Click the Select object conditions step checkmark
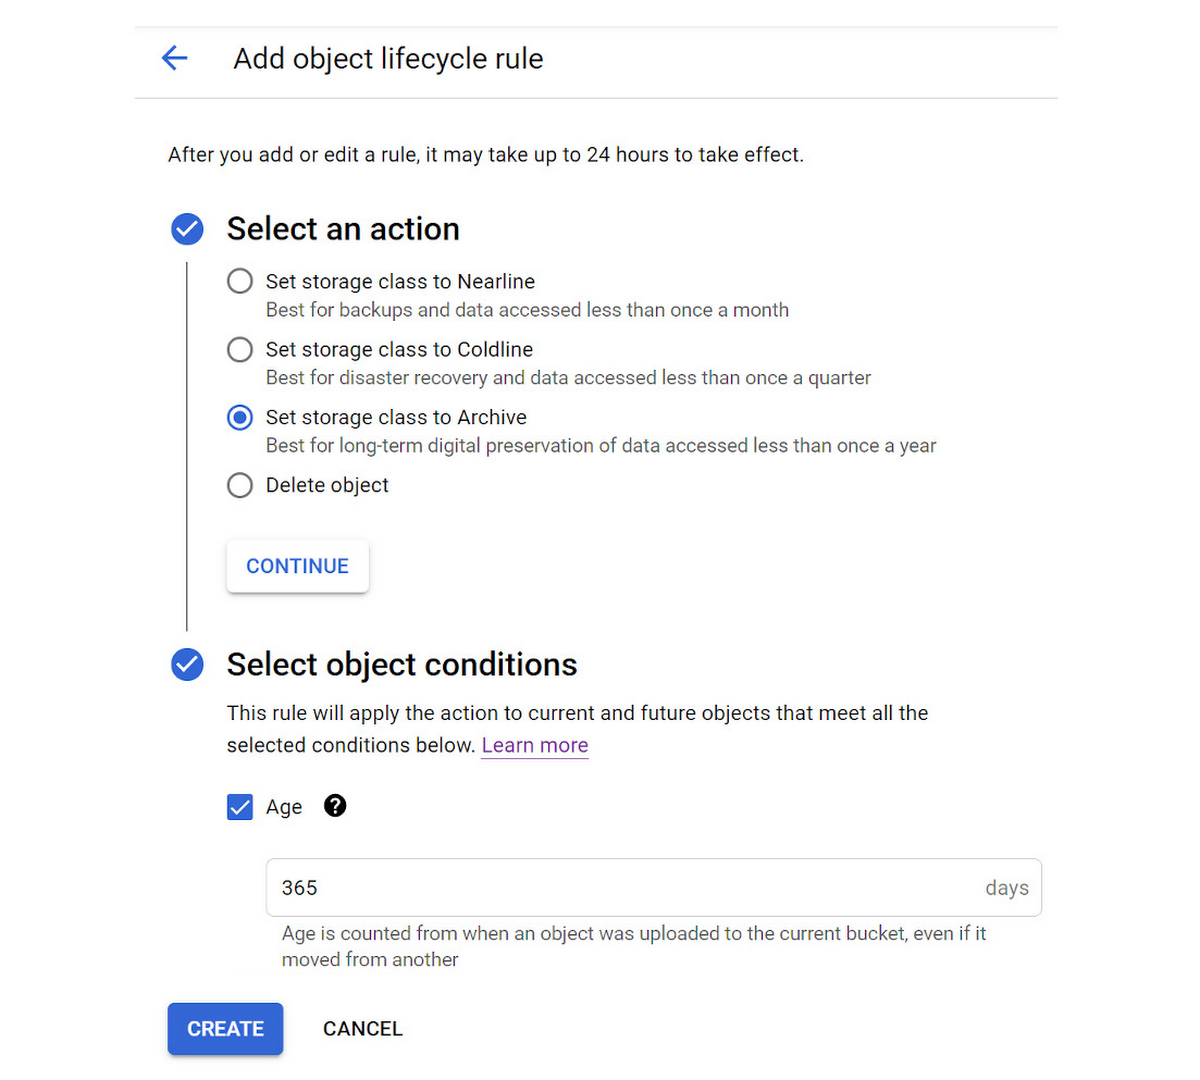Screen dimensions: 1200x1080 point(187,664)
